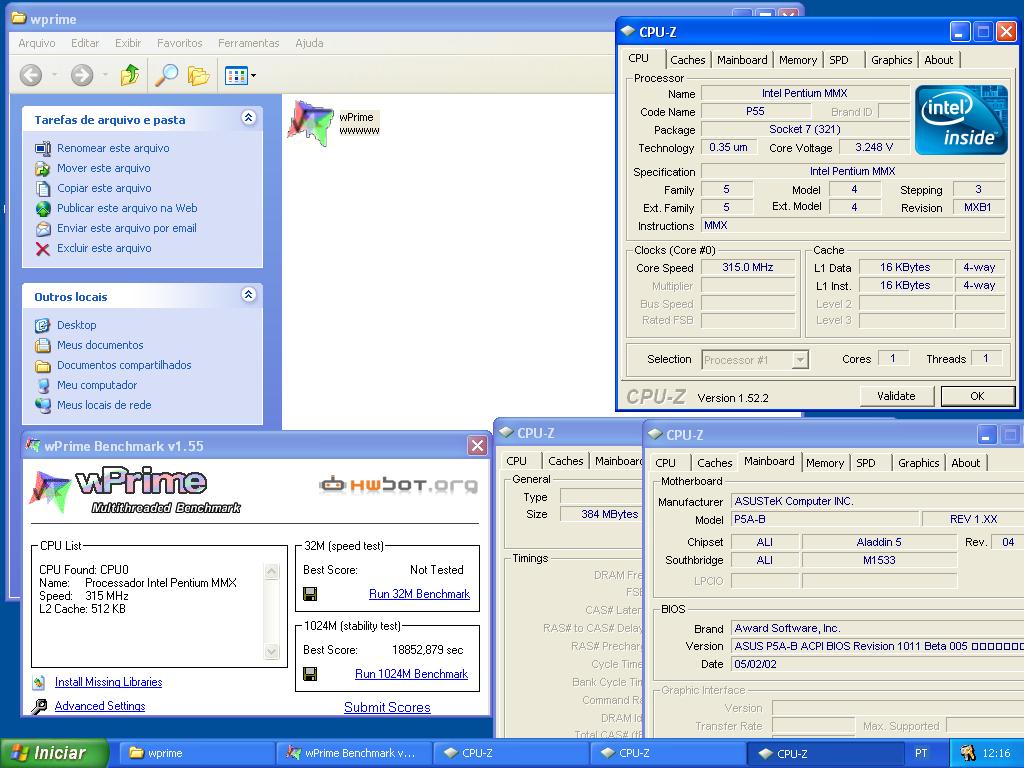Click the Meu computador icon
The image size is (1024, 768).
(x=43, y=385)
